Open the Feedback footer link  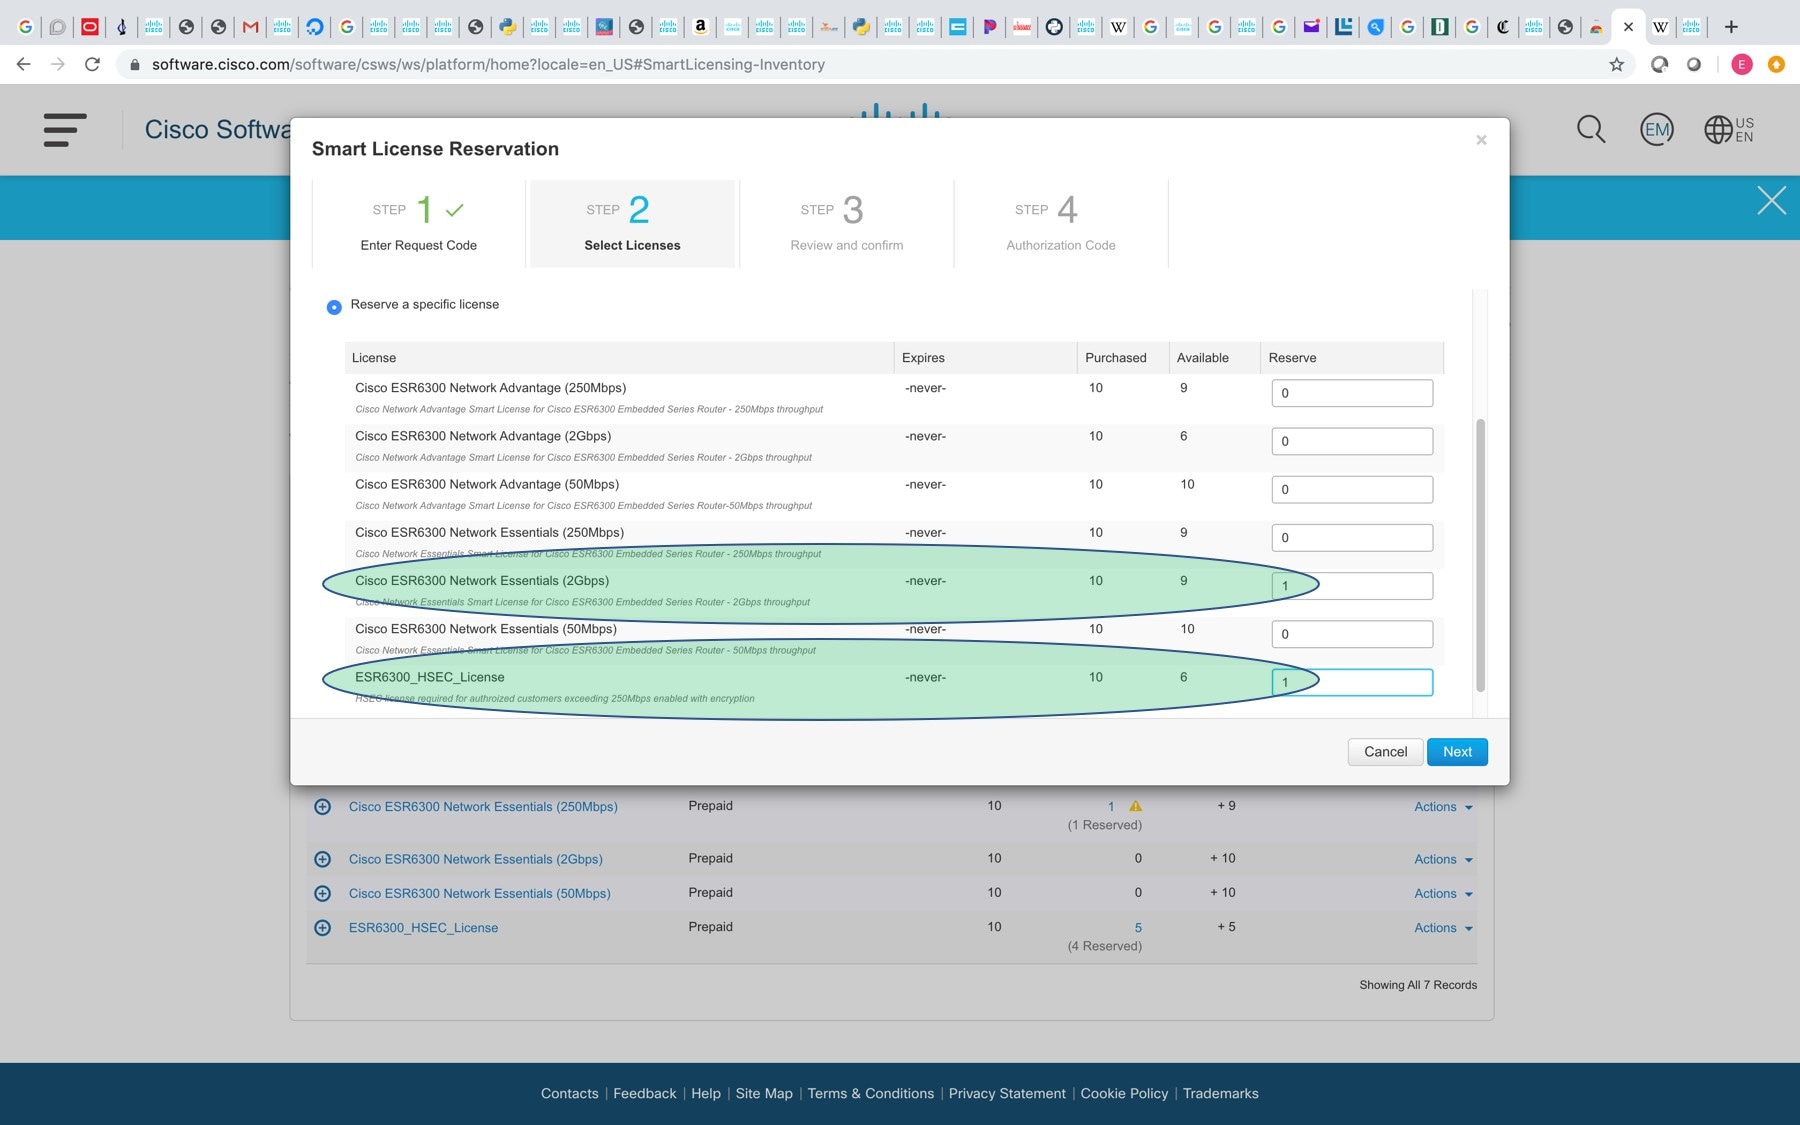644,1094
